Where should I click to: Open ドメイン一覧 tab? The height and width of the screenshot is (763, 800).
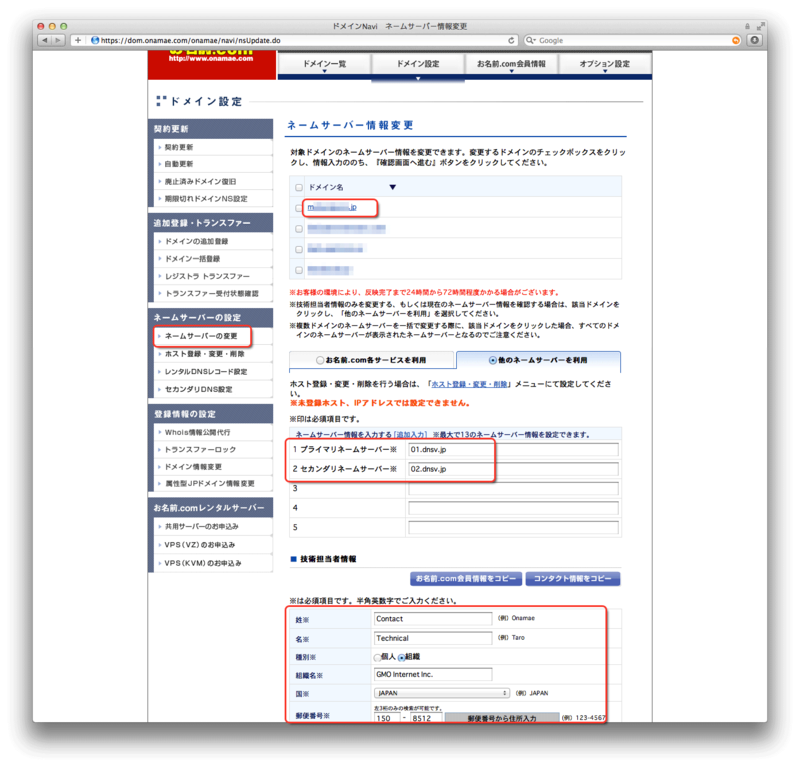tap(324, 65)
